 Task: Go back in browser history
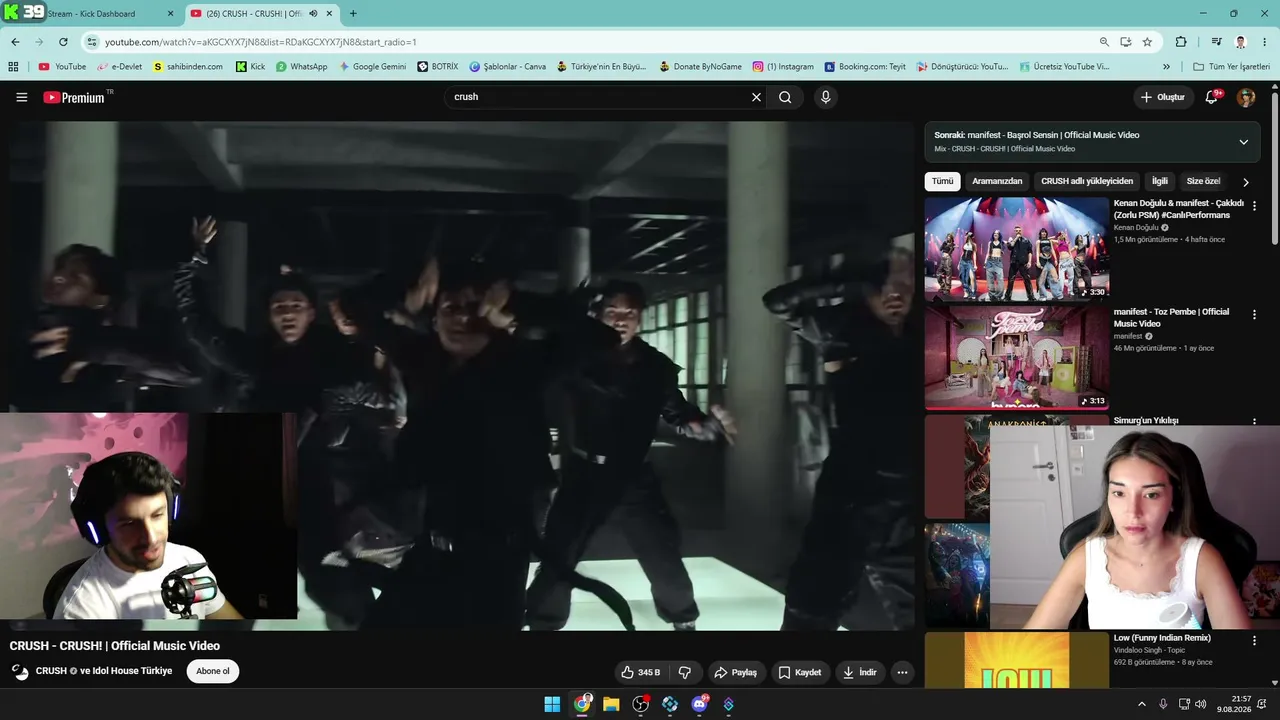click(x=15, y=42)
